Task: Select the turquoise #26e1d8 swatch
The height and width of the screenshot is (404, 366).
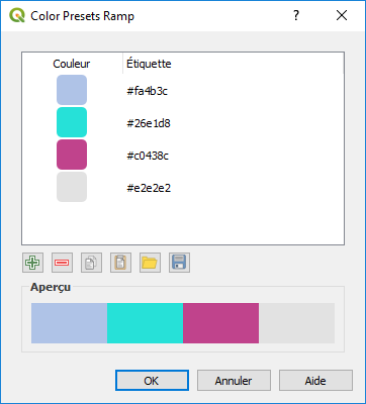Action: pos(72,122)
